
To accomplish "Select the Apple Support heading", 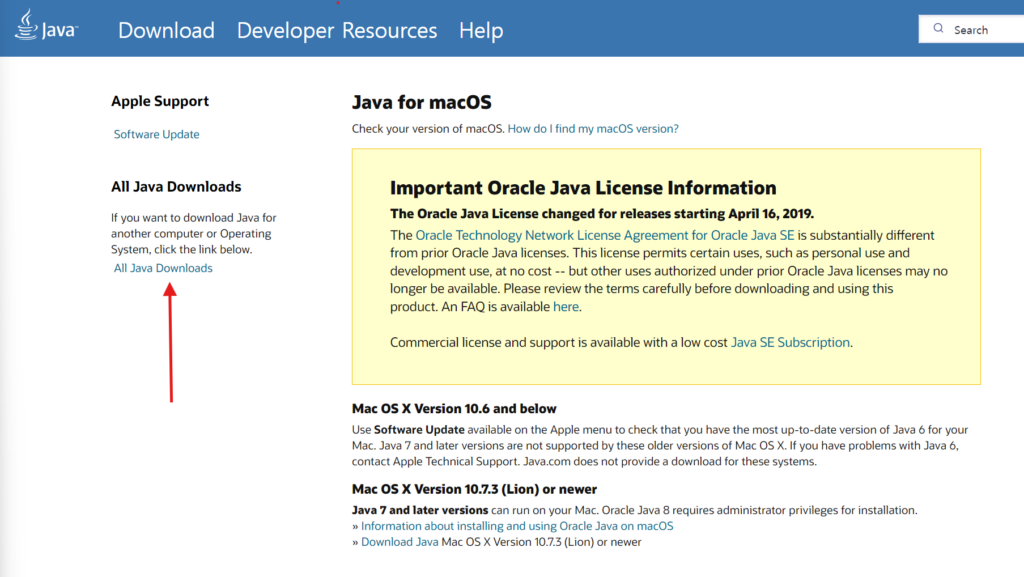I will tap(160, 101).
